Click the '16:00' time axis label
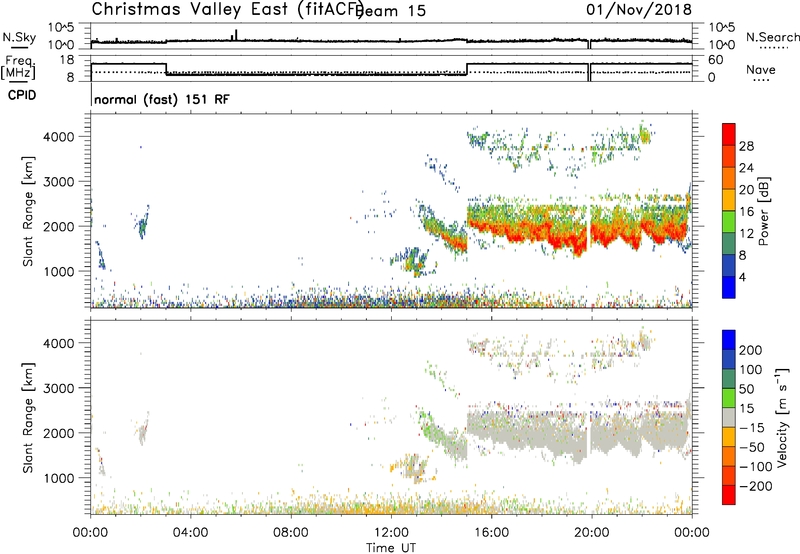Image resolution: width=800 pixels, height=554 pixels. tap(491, 533)
